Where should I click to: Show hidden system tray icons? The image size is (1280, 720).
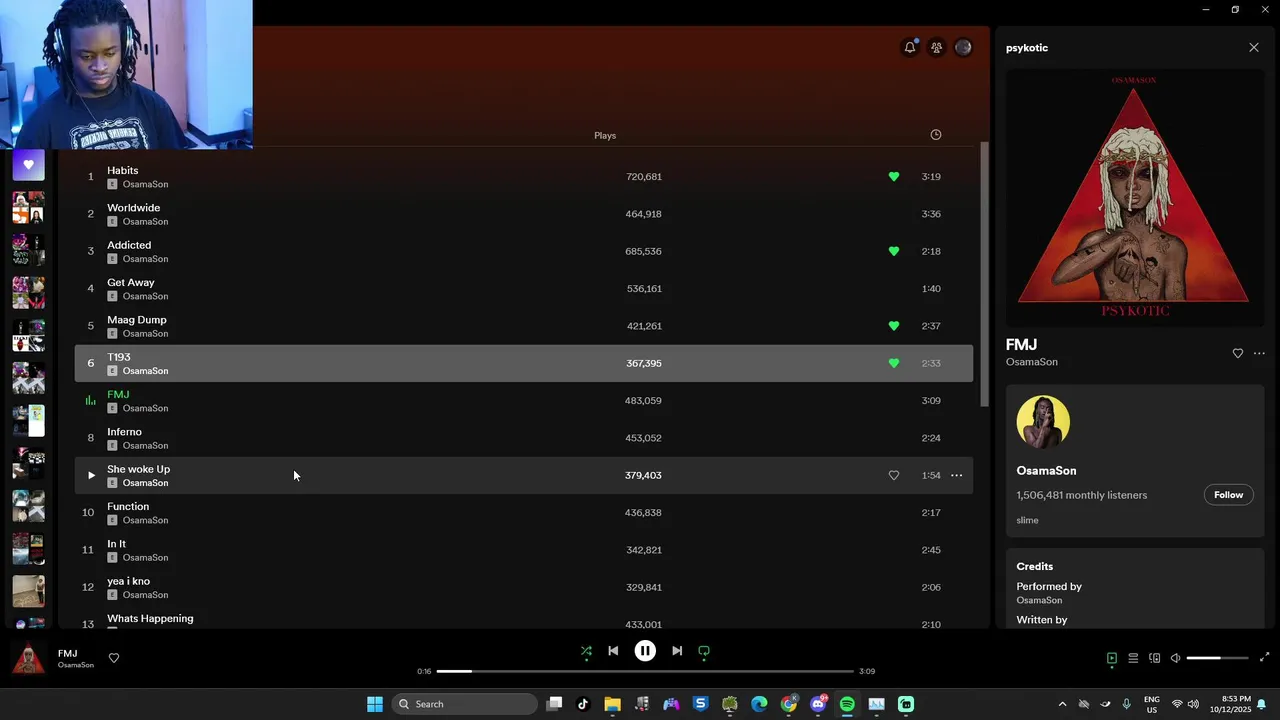(x=1062, y=704)
